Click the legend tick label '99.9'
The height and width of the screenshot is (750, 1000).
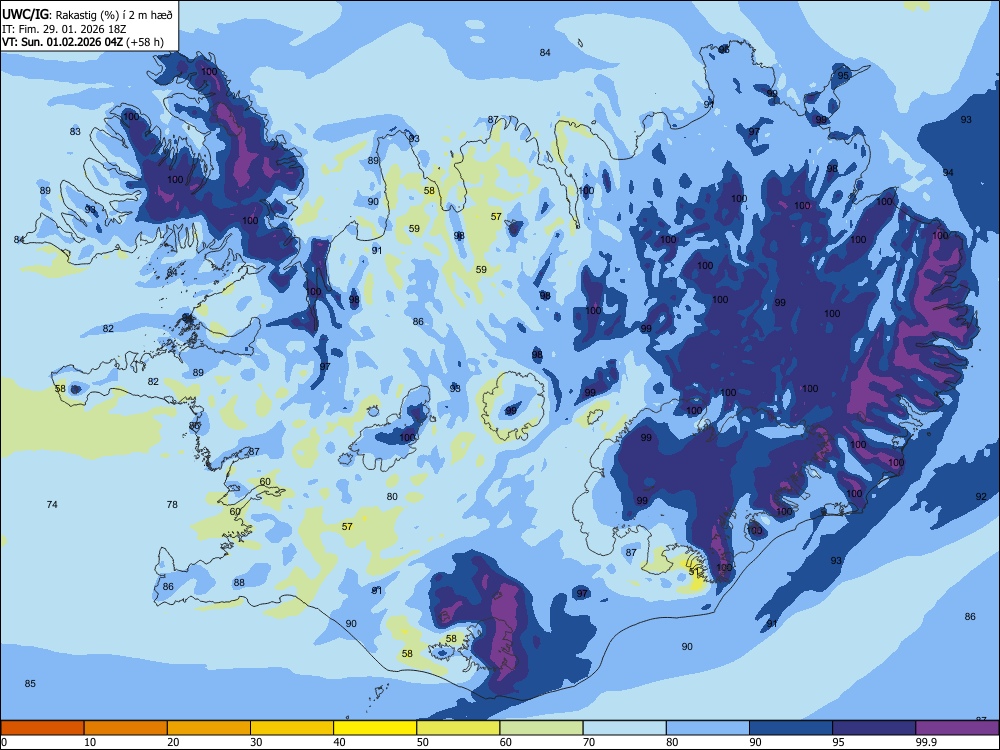coord(926,742)
